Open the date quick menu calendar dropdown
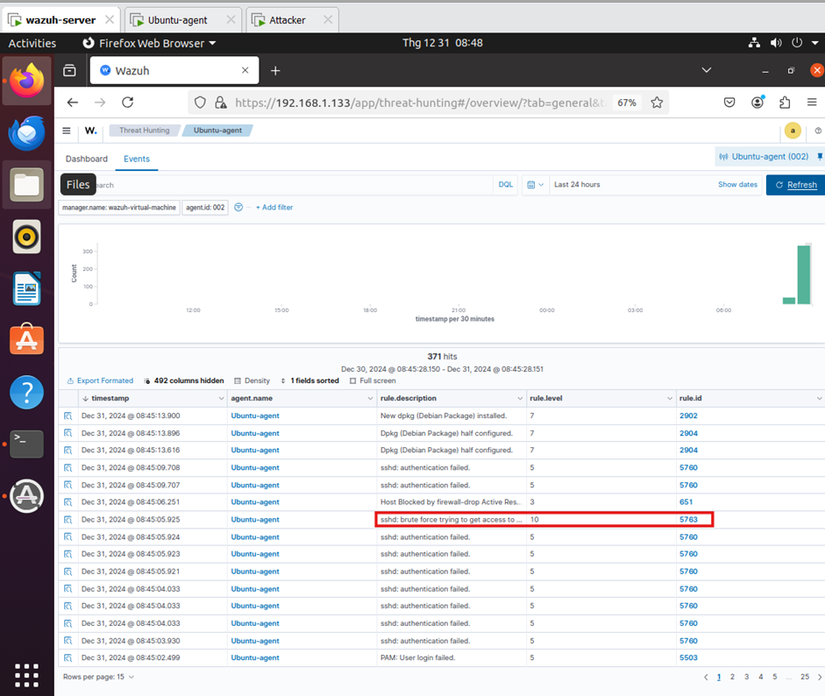 pyautogui.click(x=535, y=185)
